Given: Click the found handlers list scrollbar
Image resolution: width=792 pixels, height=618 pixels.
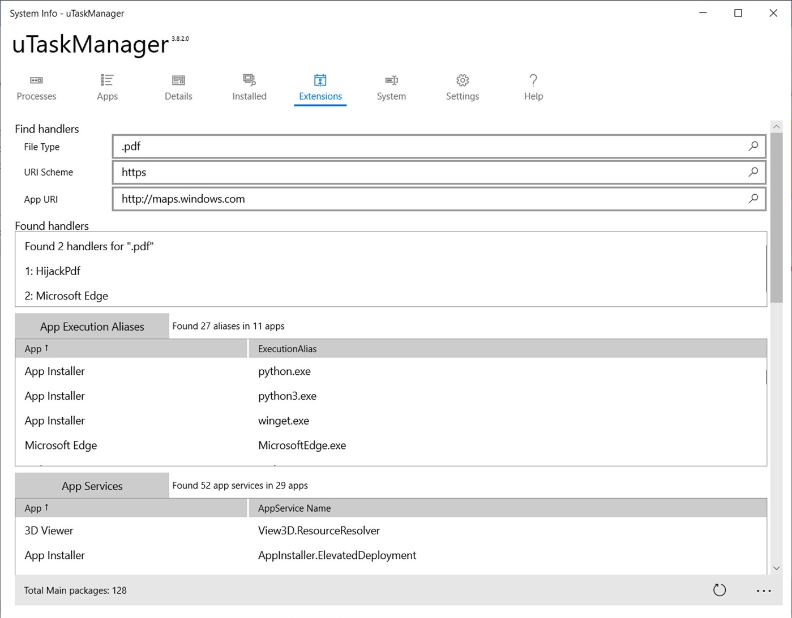Looking at the screenshot, I should 766,268.
